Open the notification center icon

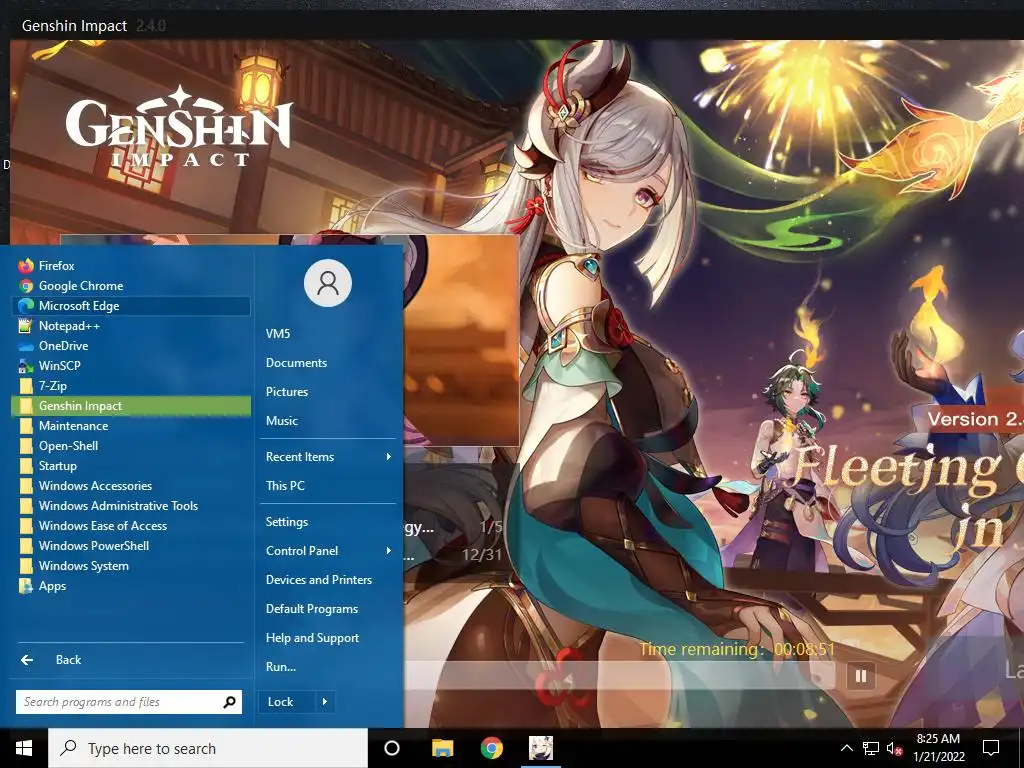(x=991, y=748)
